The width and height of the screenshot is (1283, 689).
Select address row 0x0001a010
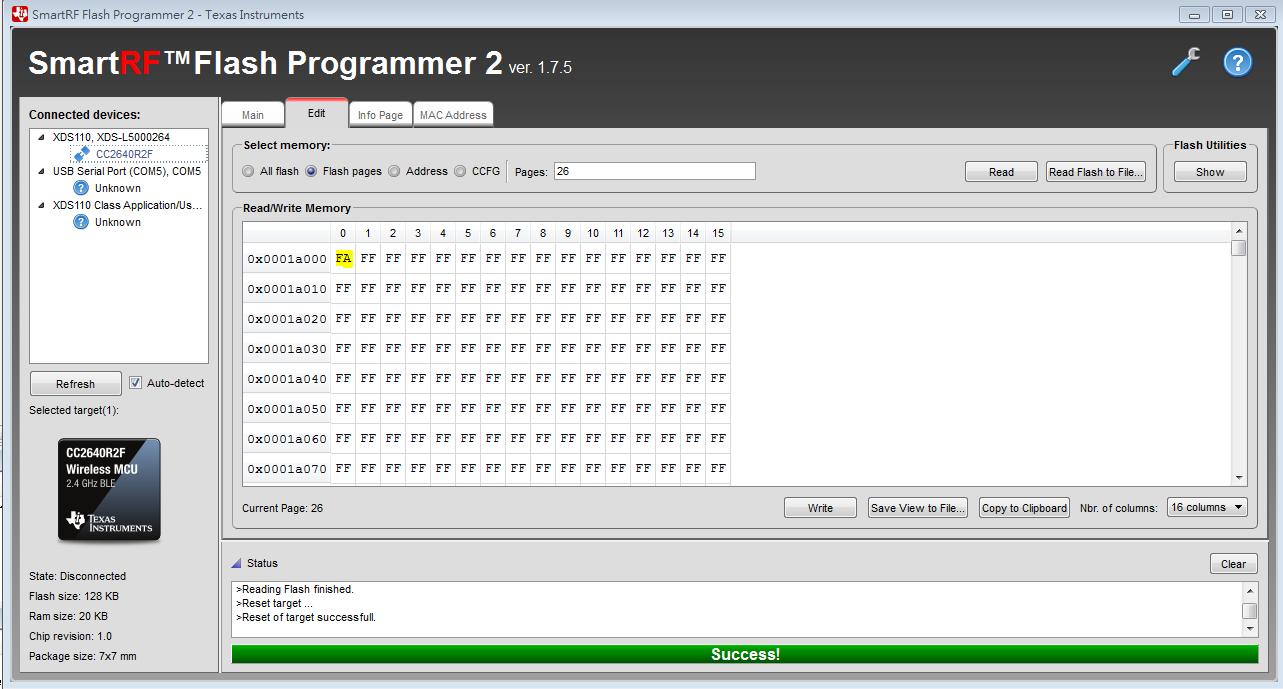click(x=287, y=289)
